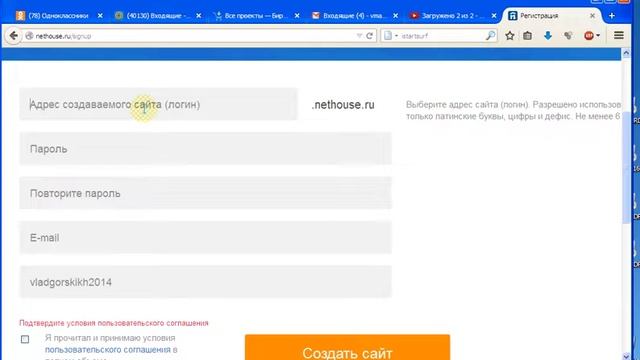Bookmark this page with the star icon
640x360 pixels.
click(509, 36)
